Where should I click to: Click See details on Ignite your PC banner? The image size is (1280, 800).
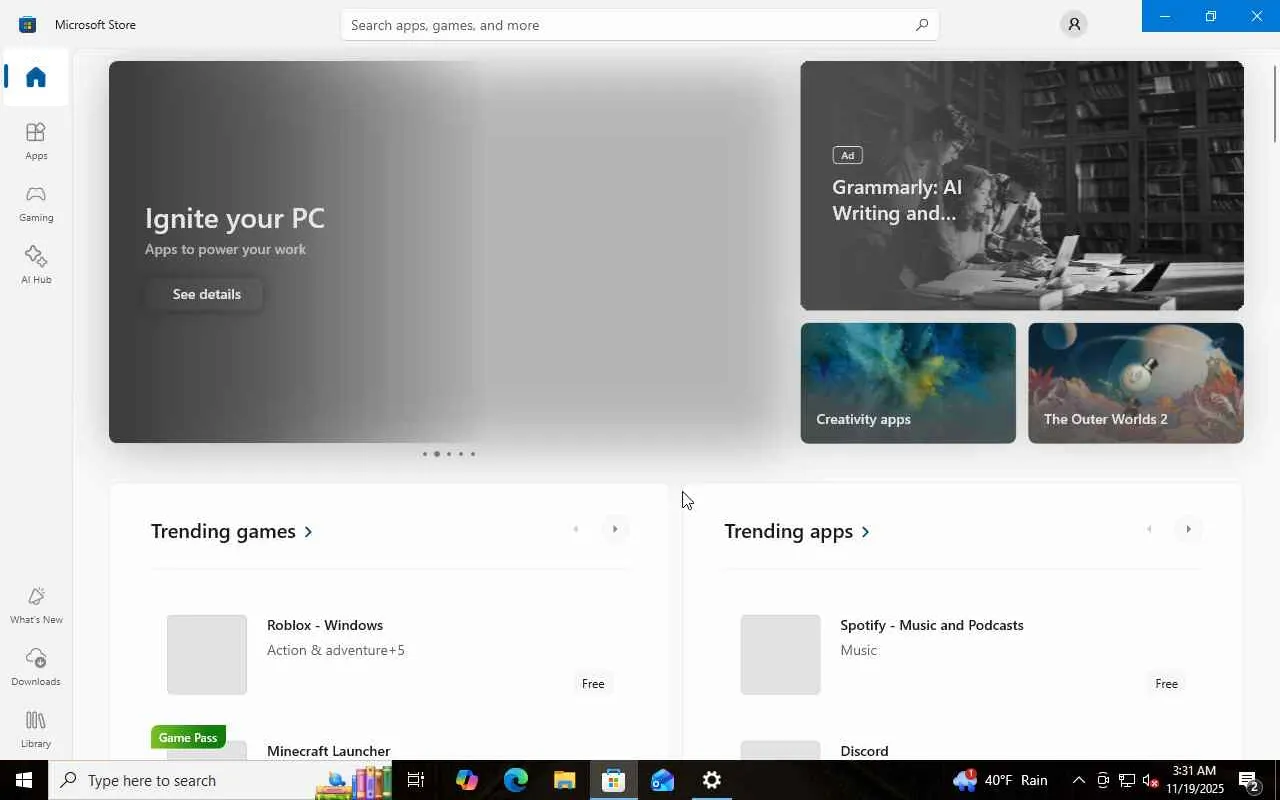206,294
